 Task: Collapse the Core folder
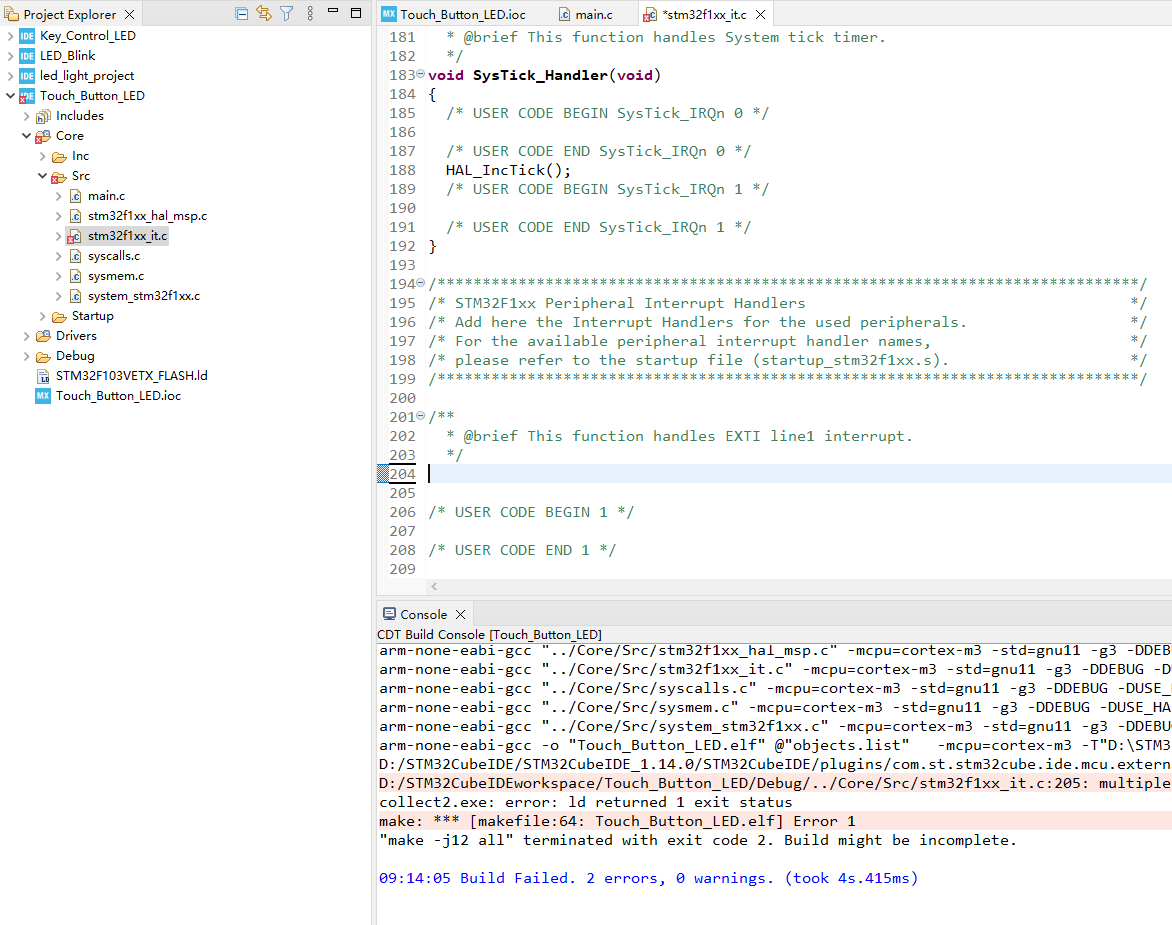click(26, 136)
